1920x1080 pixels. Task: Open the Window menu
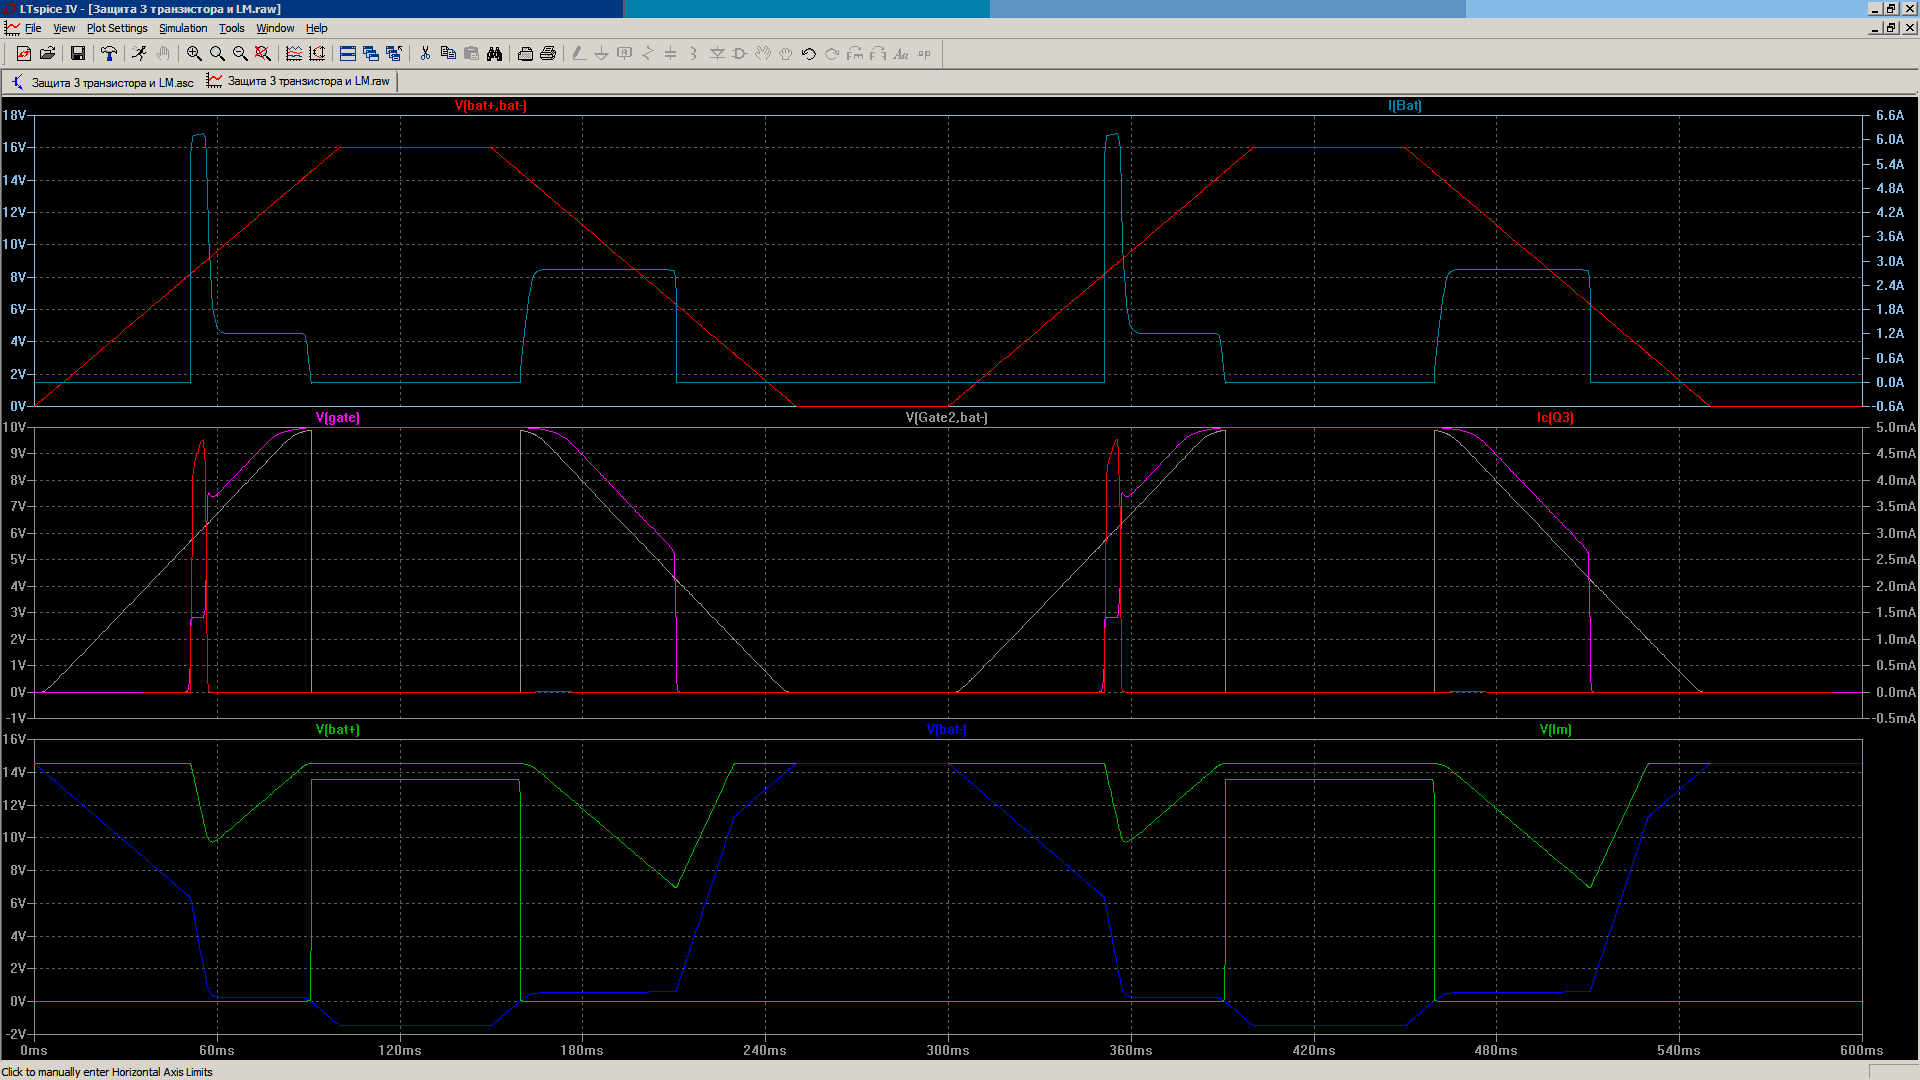click(x=275, y=28)
